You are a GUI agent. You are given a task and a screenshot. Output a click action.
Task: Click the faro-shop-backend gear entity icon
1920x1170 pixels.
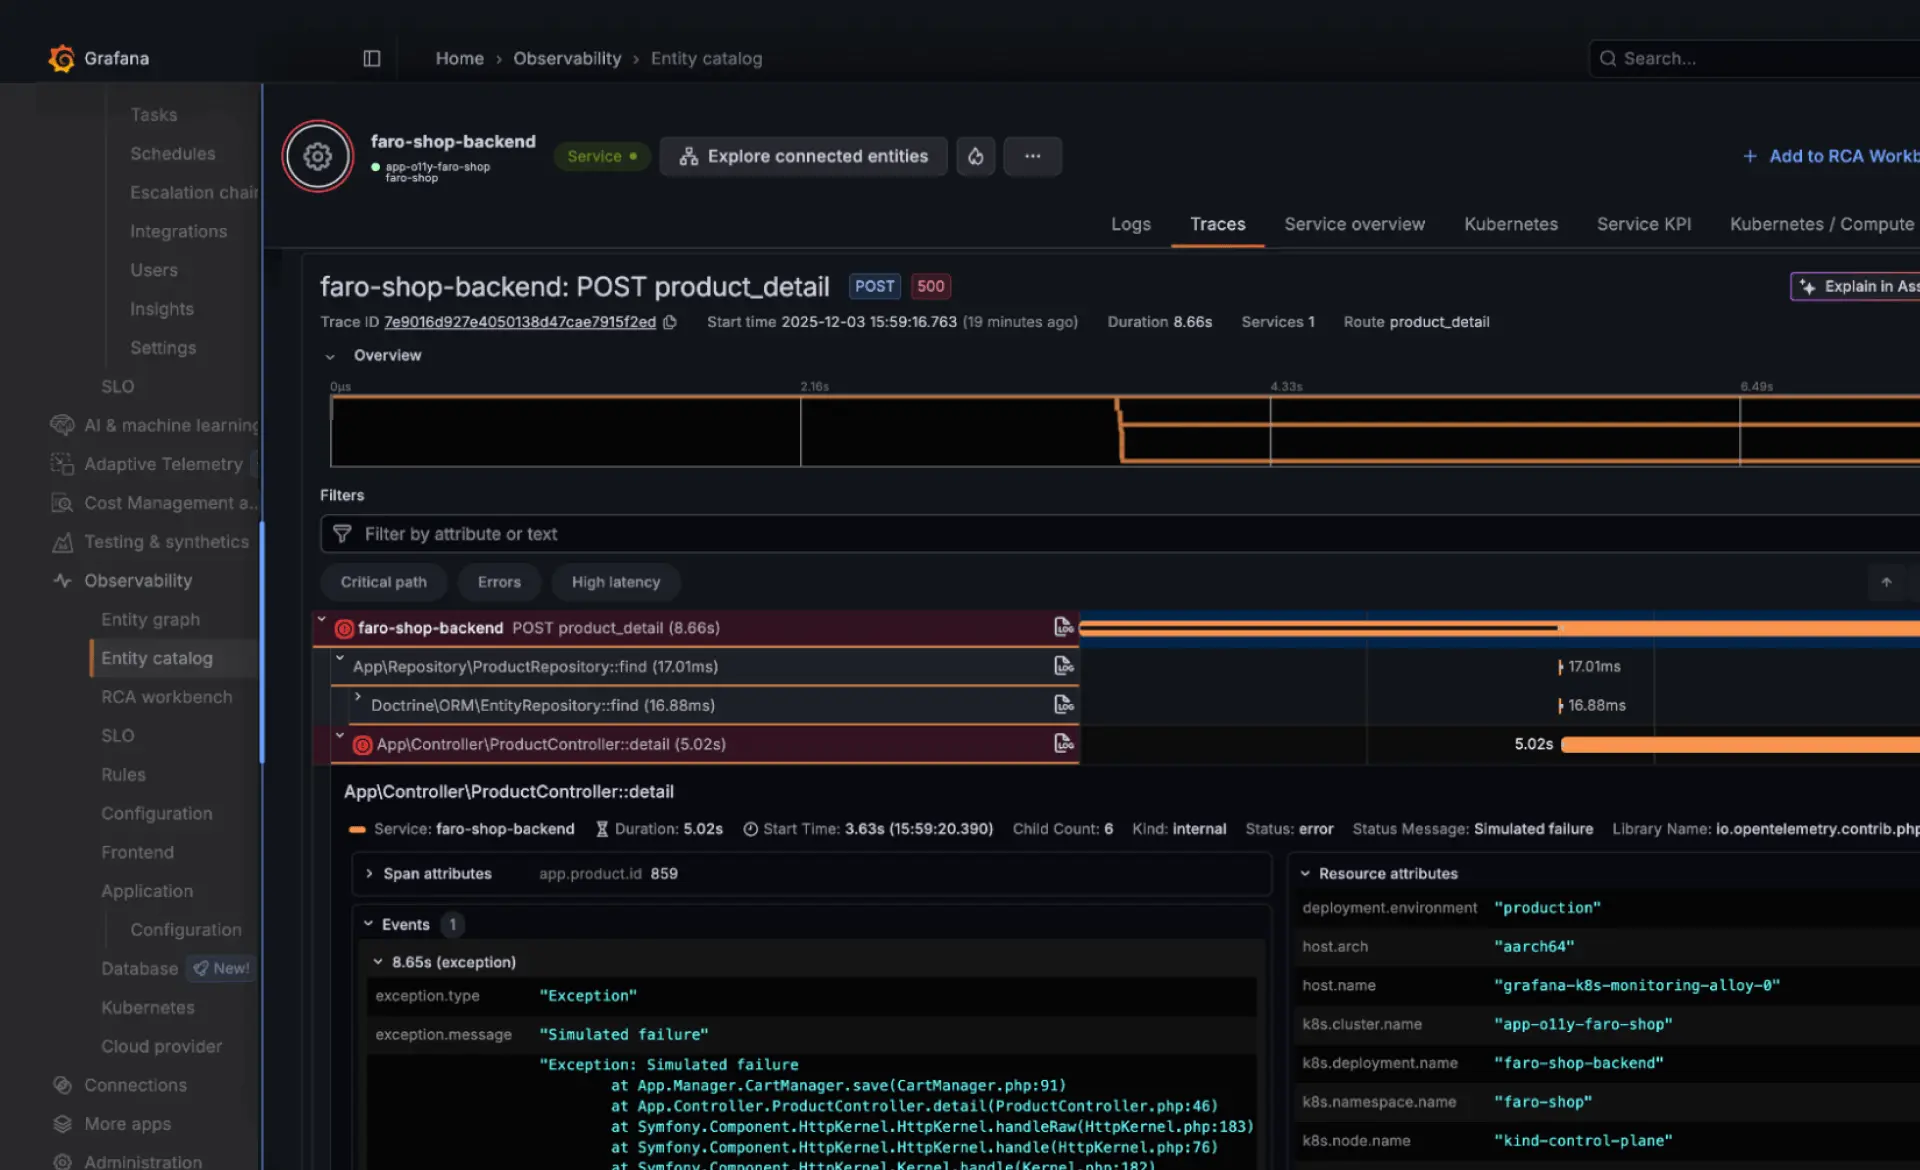317,156
